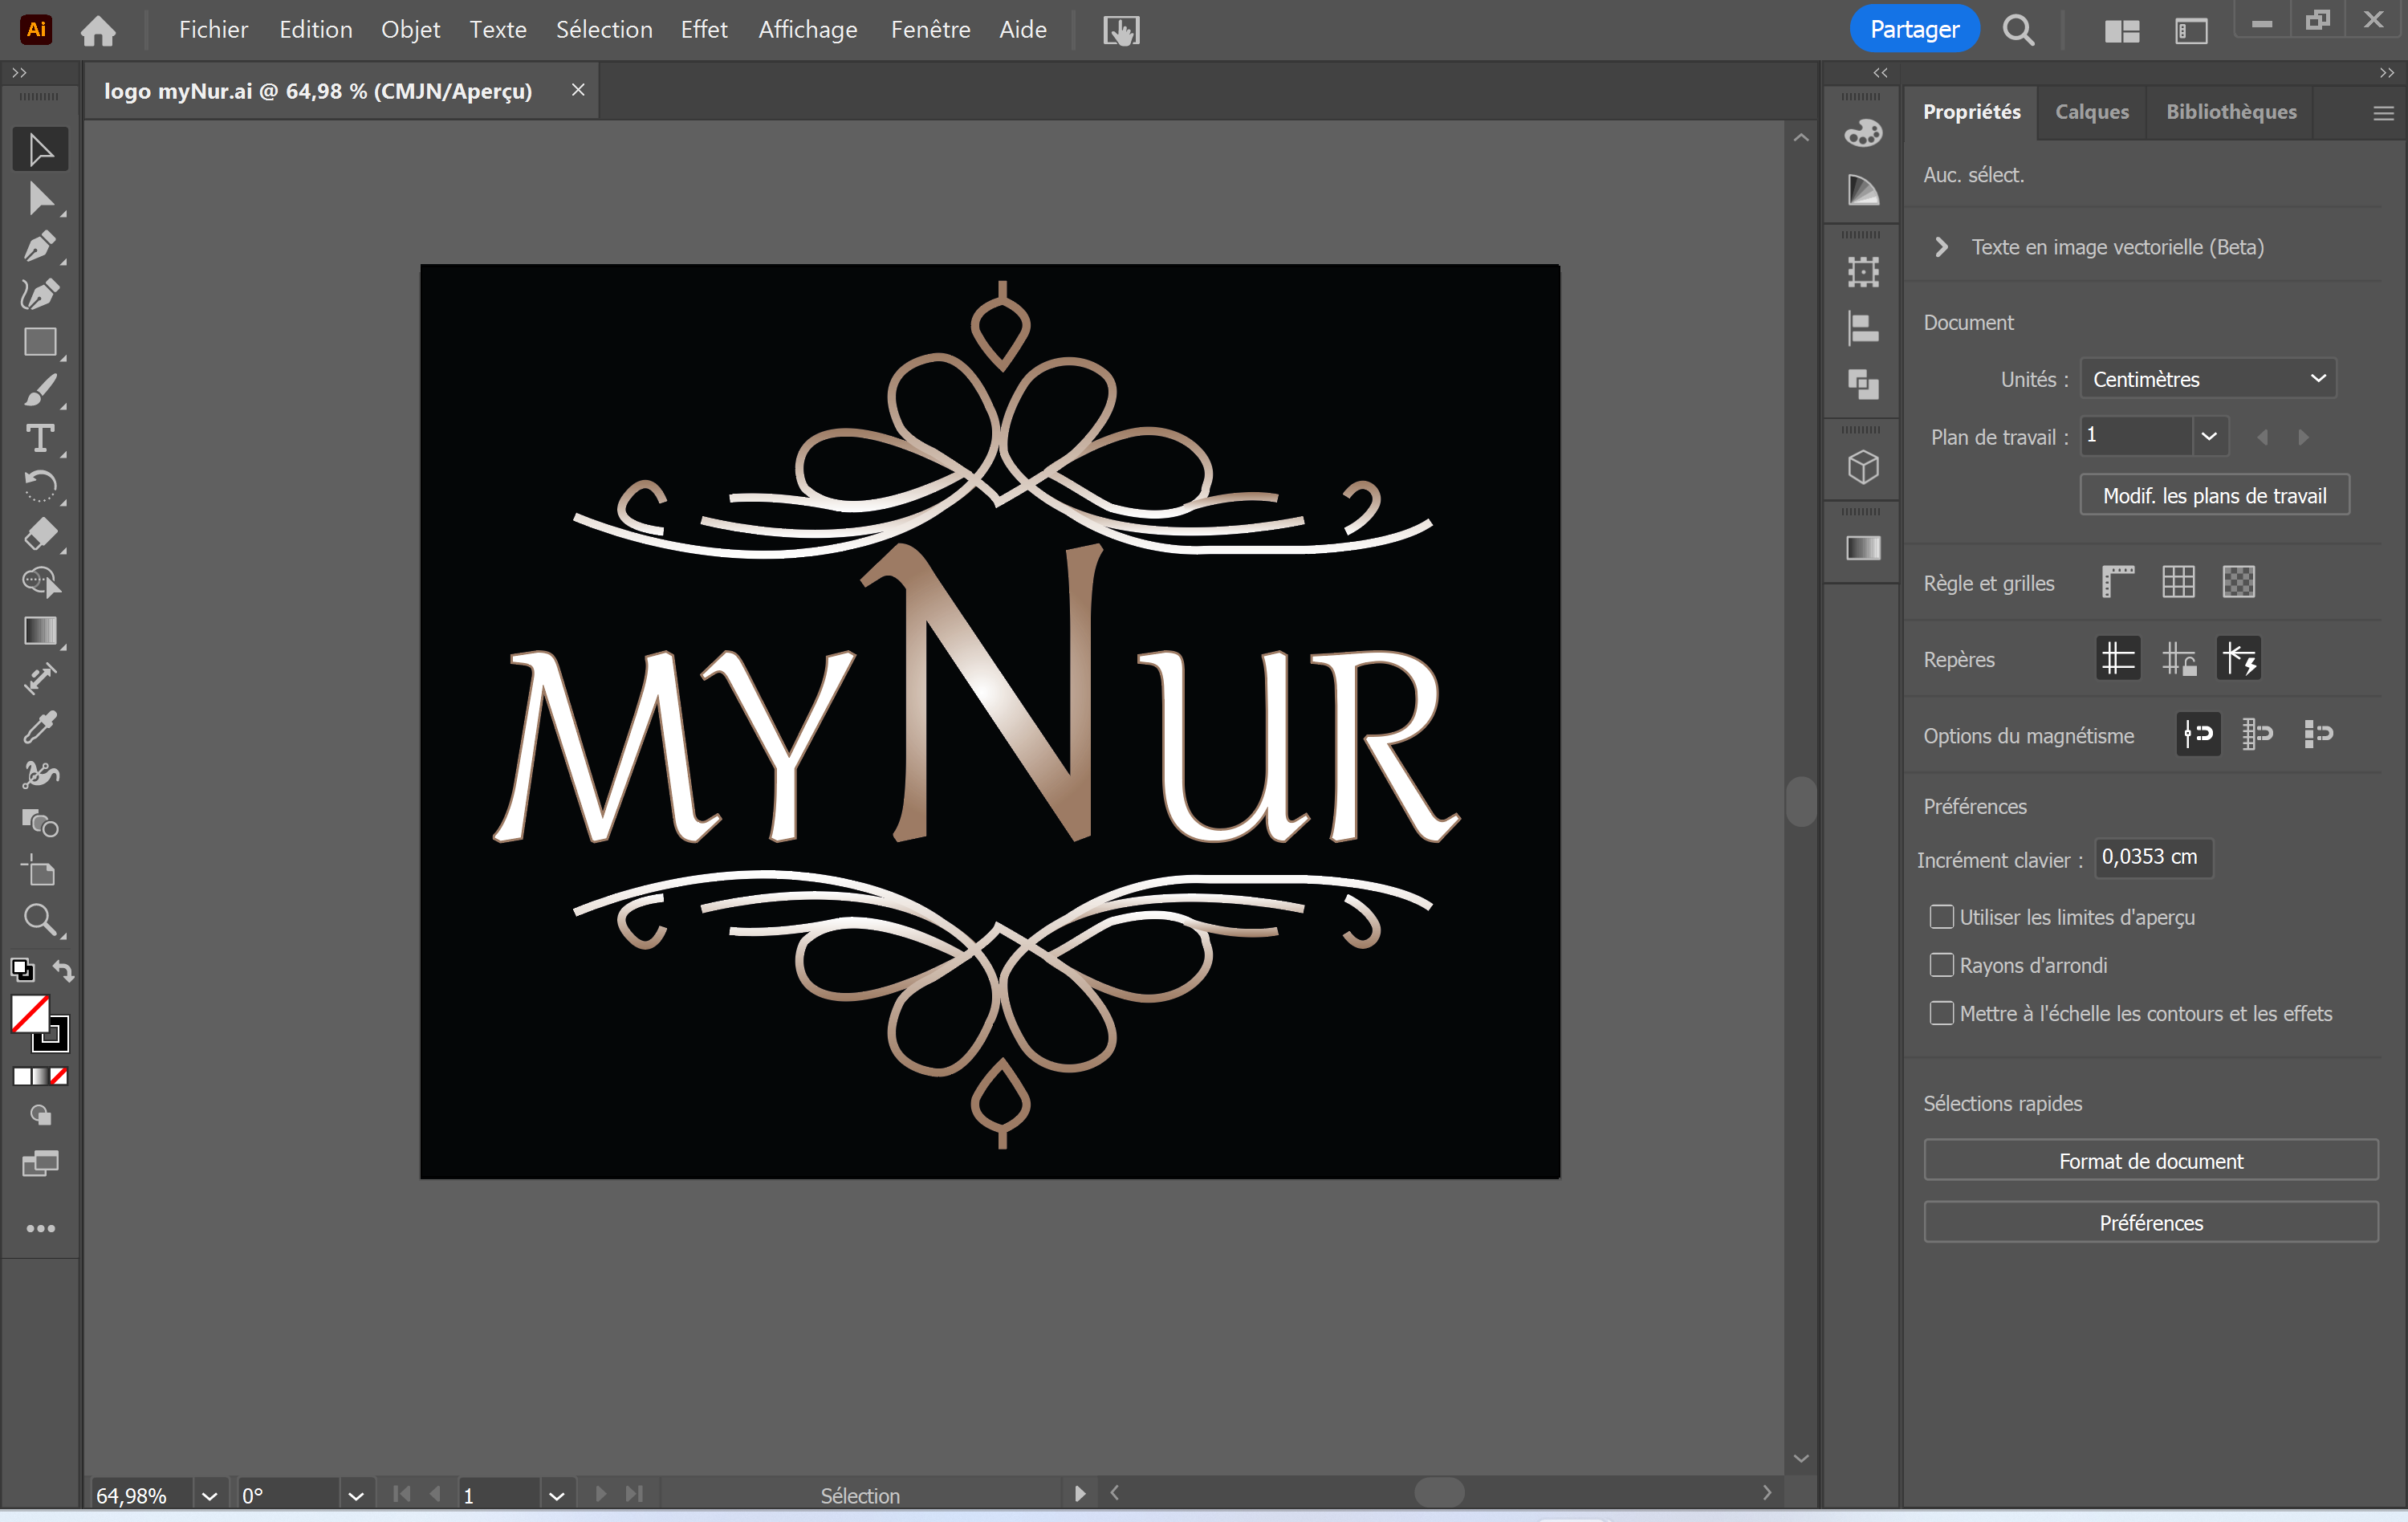The width and height of the screenshot is (2408, 1522).
Task: Open the Gradient panel icon in dock
Action: point(1863,548)
